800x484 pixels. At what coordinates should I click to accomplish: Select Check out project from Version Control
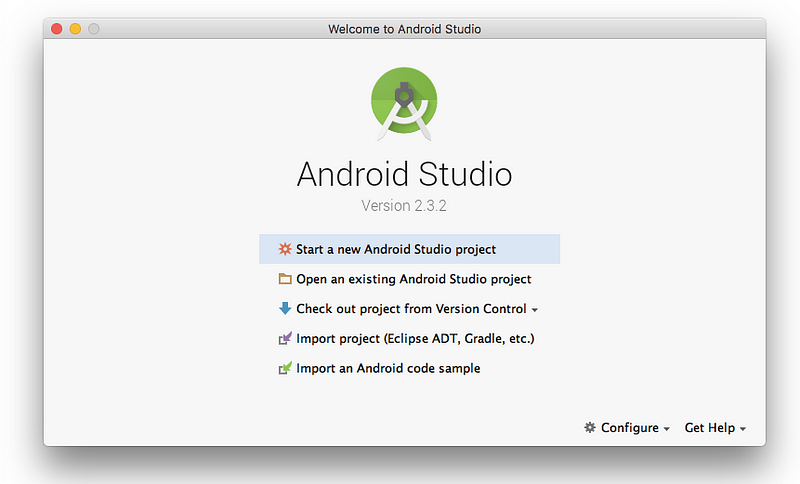pyautogui.click(x=409, y=309)
